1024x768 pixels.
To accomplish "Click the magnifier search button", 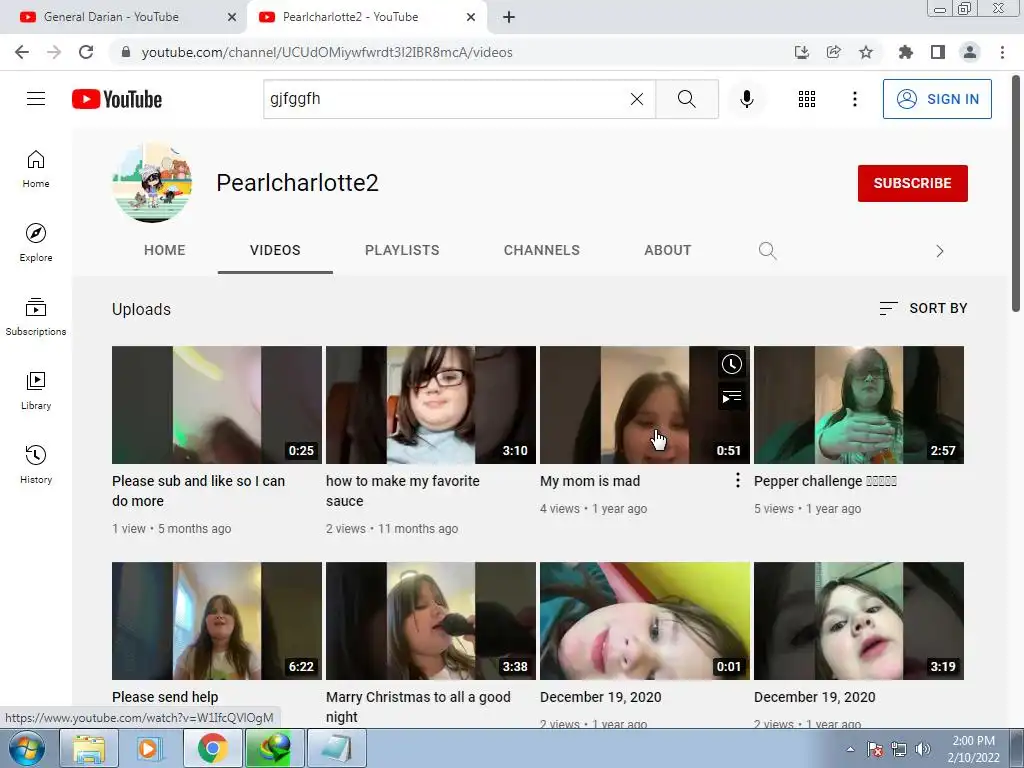I will click(686, 99).
